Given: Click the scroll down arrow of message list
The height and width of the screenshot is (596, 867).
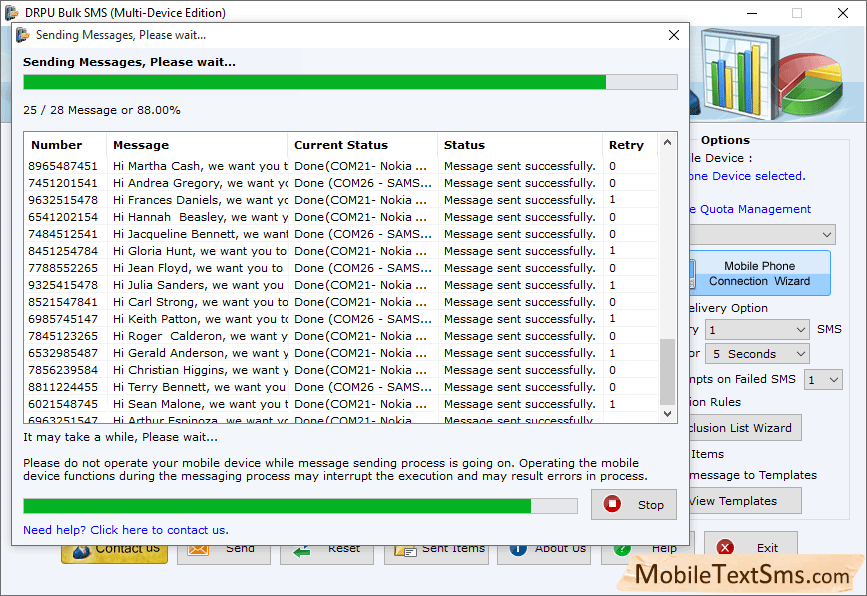Looking at the screenshot, I should pyautogui.click(x=667, y=414).
